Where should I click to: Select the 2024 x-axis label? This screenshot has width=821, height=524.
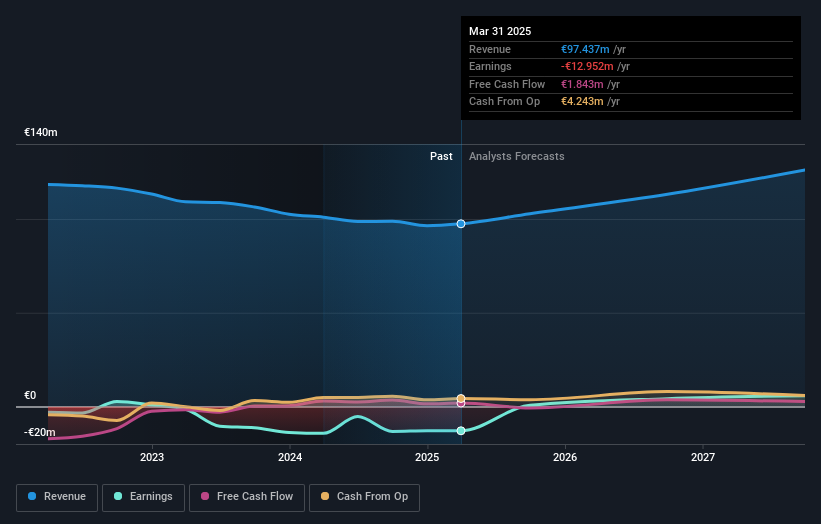coord(290,457)
